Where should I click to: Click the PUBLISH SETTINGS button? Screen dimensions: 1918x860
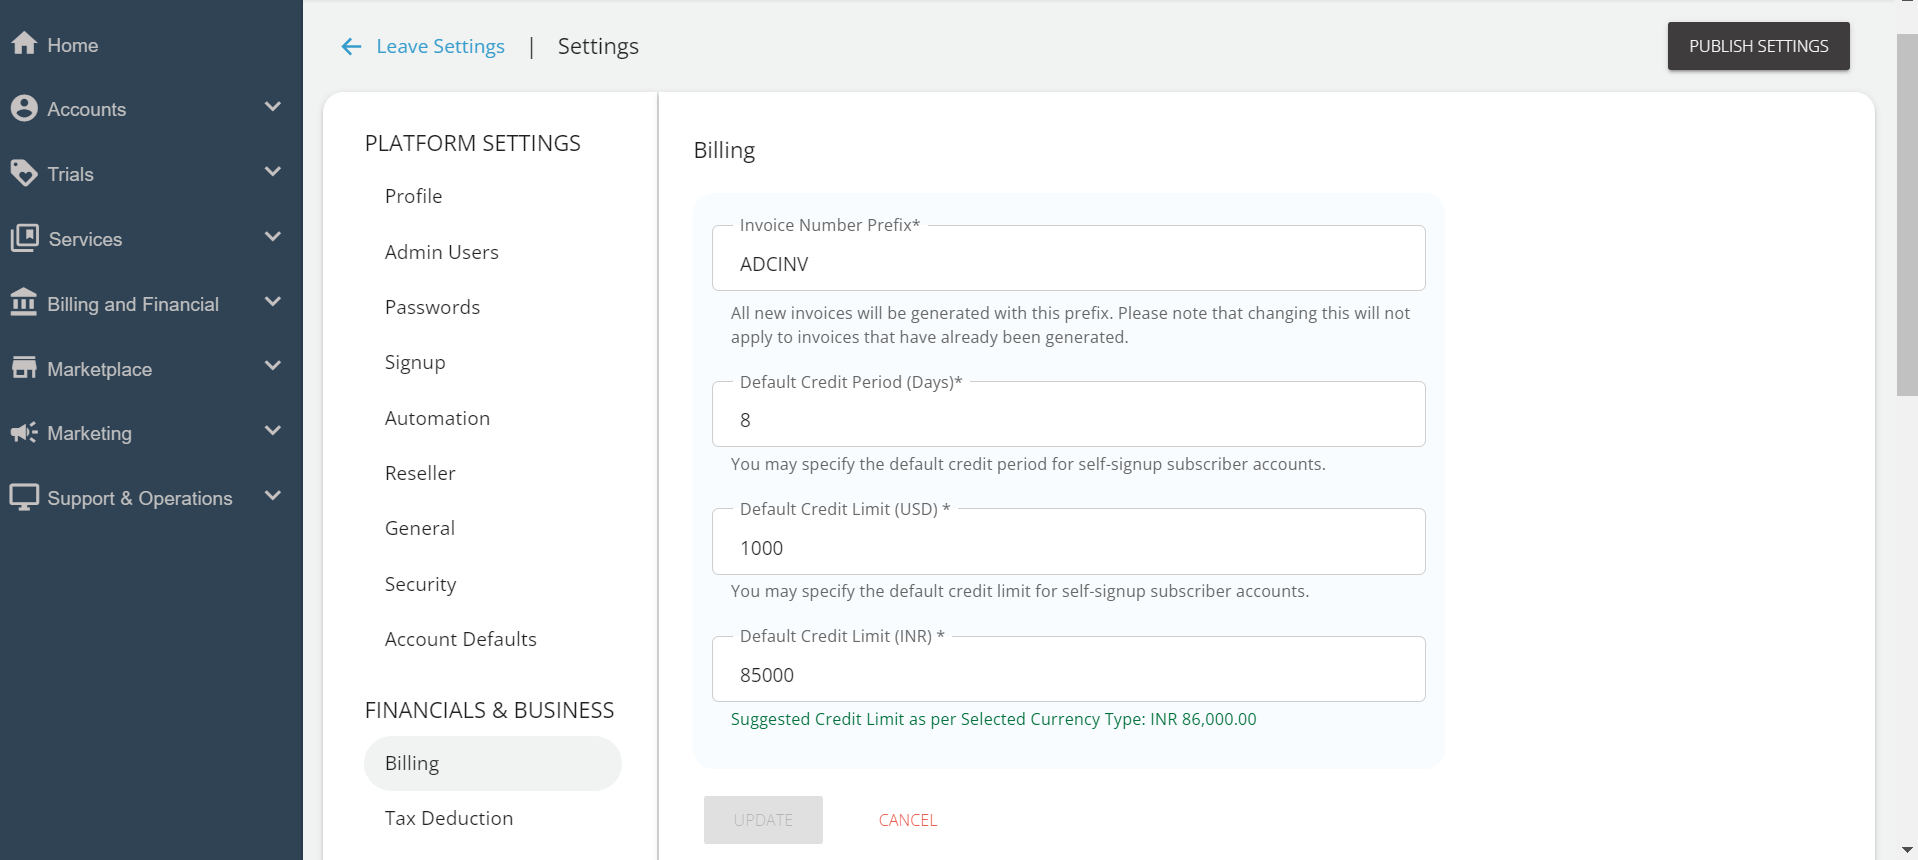pyautogui.click(x=1758, y=46)
